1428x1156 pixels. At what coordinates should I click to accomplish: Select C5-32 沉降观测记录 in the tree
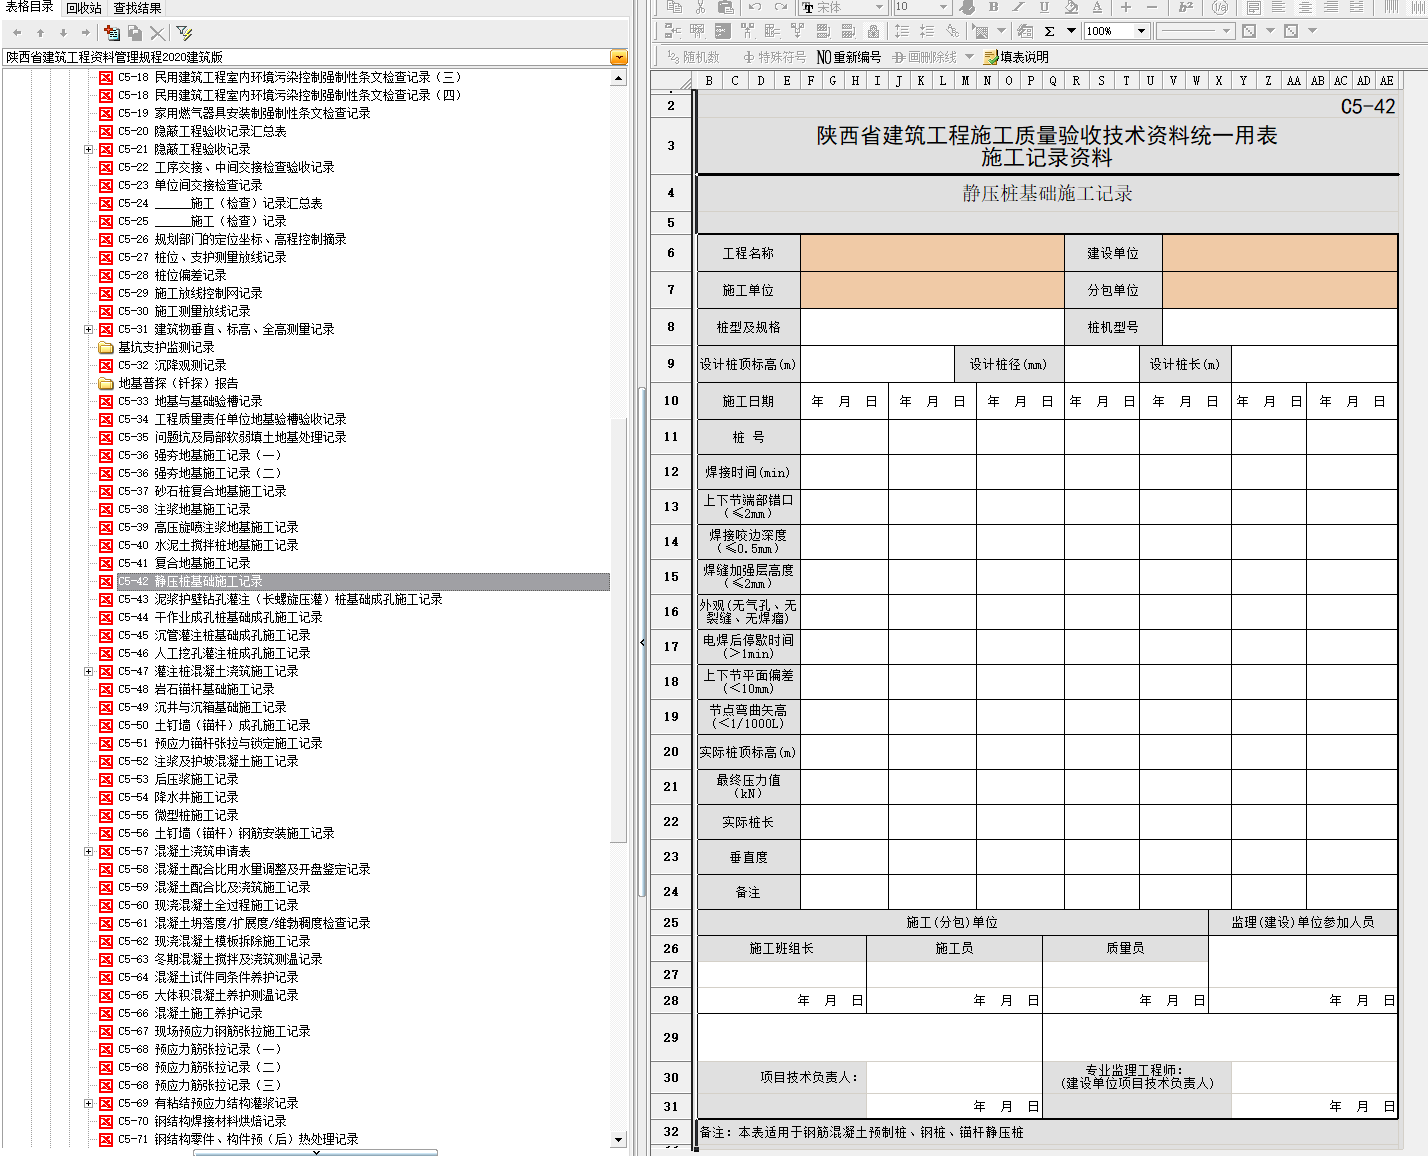172,365
